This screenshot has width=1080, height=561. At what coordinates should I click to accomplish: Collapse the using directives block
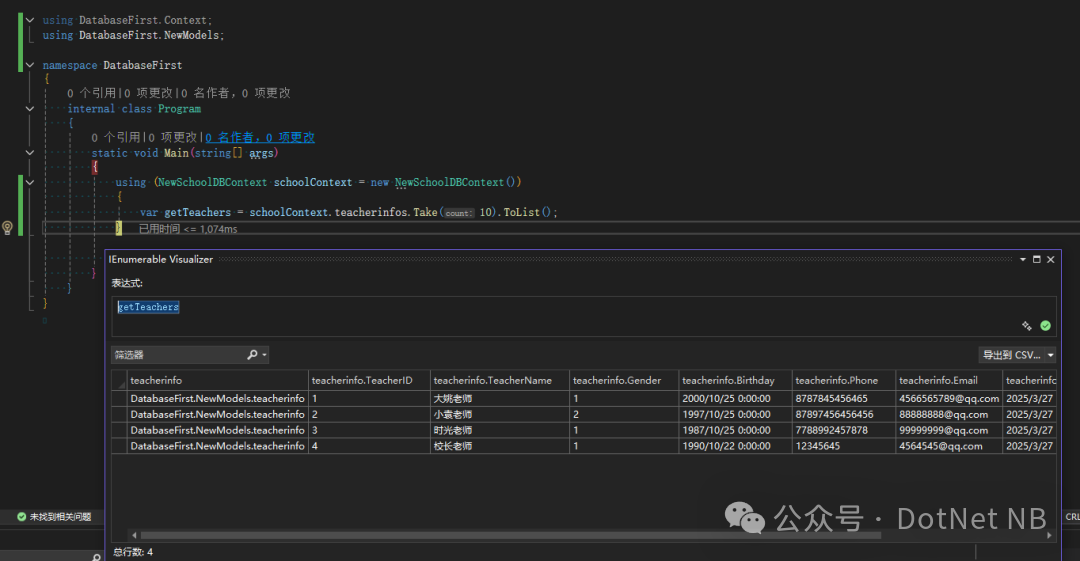click(x=30, y=20)
